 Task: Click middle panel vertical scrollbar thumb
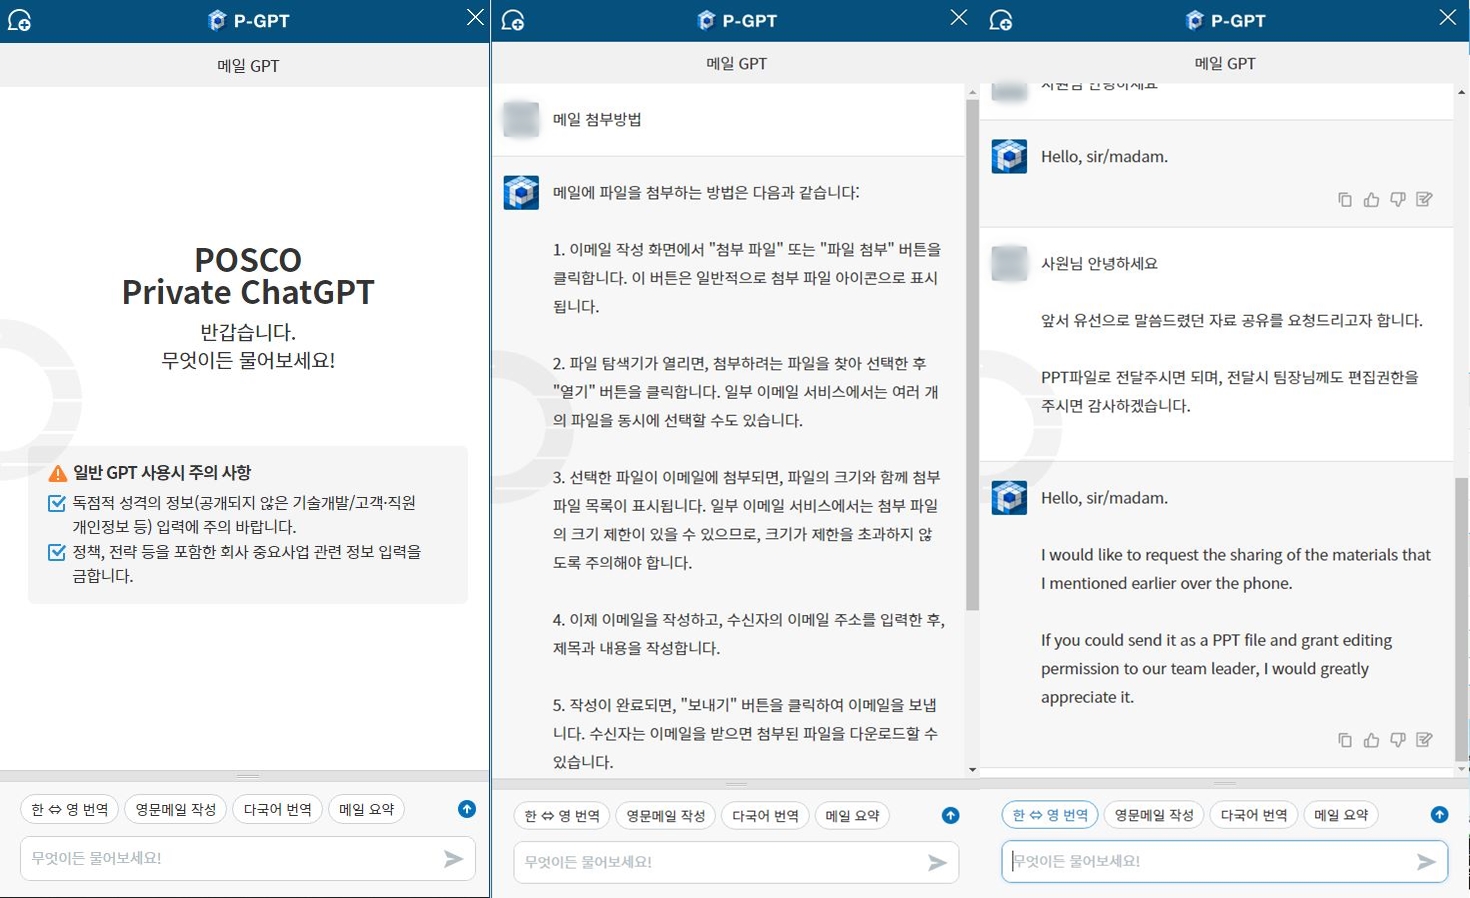click(x=972, y=355)
